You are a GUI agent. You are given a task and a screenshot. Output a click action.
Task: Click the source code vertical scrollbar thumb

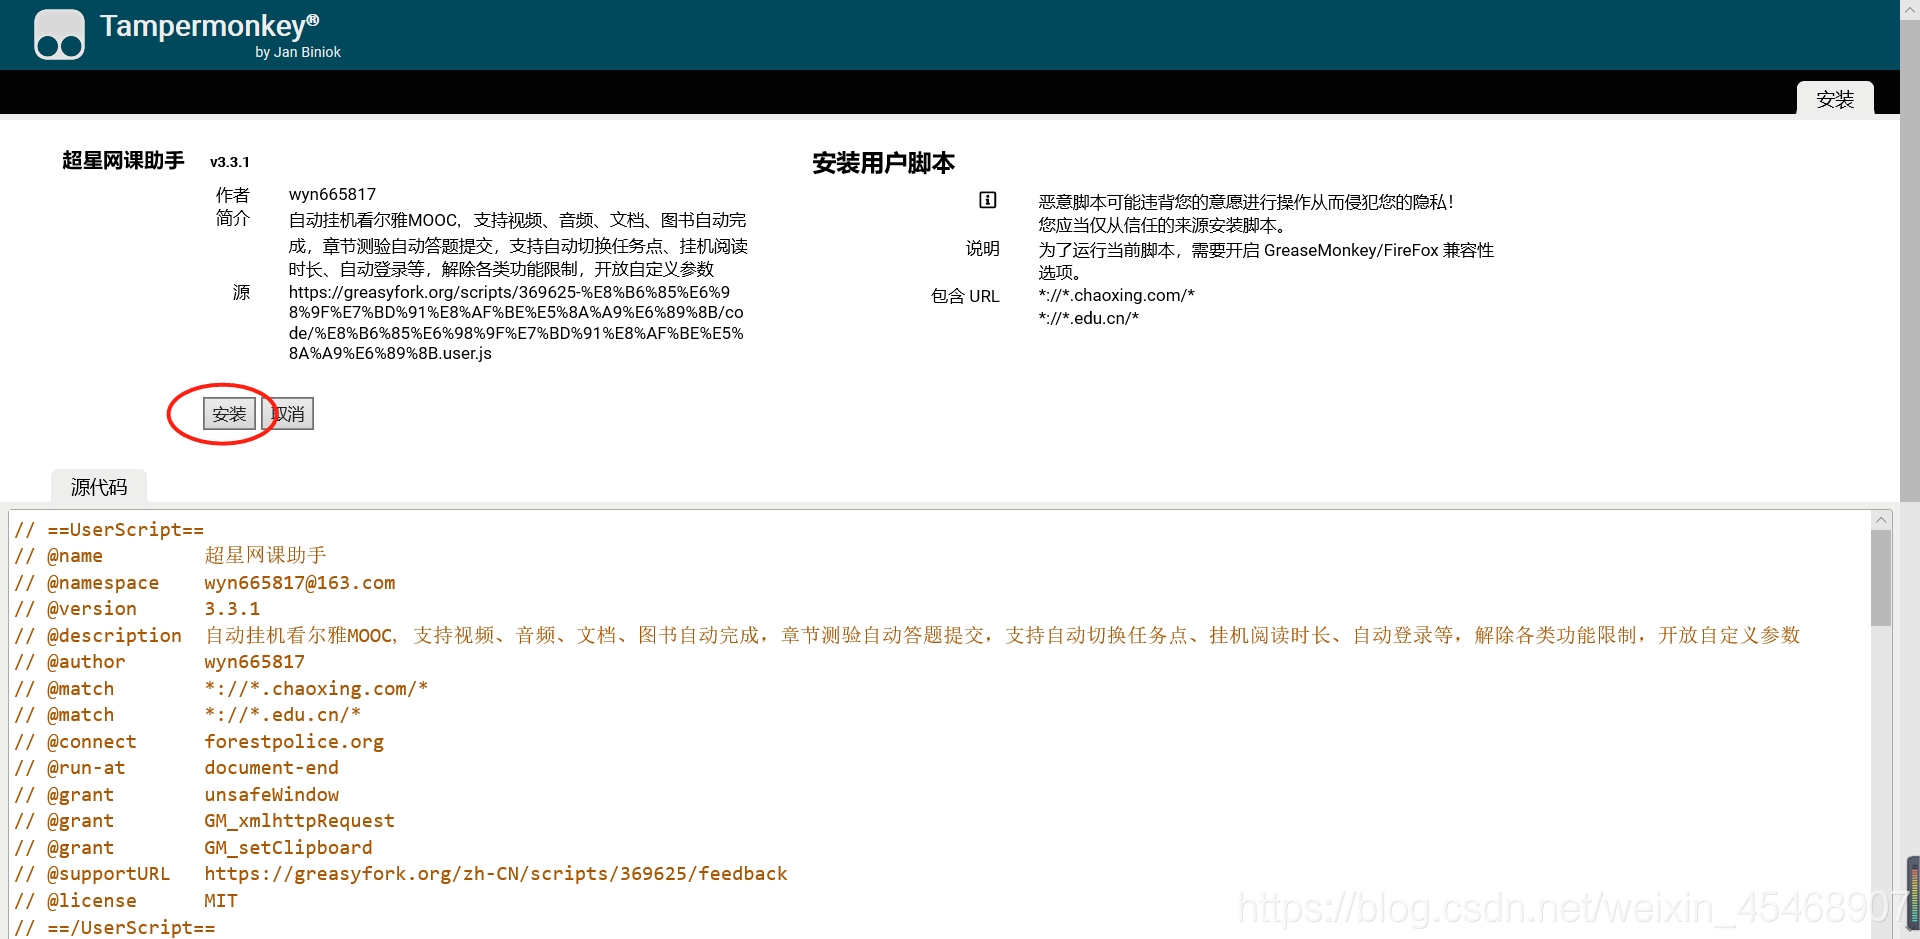tap(1881, 577)
